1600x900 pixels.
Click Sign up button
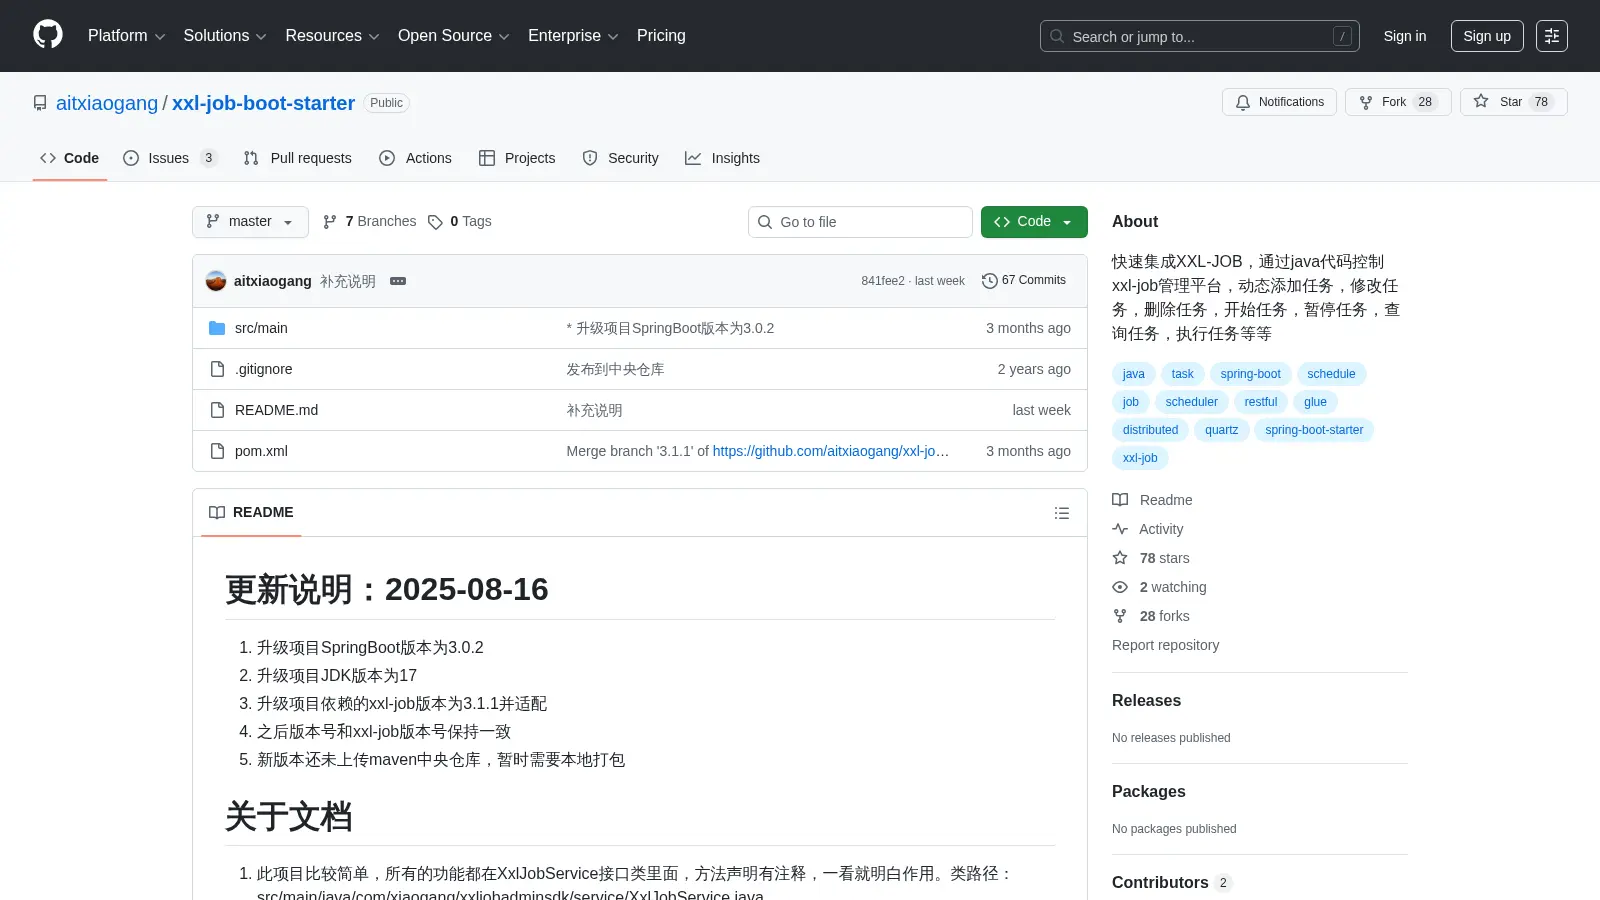1487,36
